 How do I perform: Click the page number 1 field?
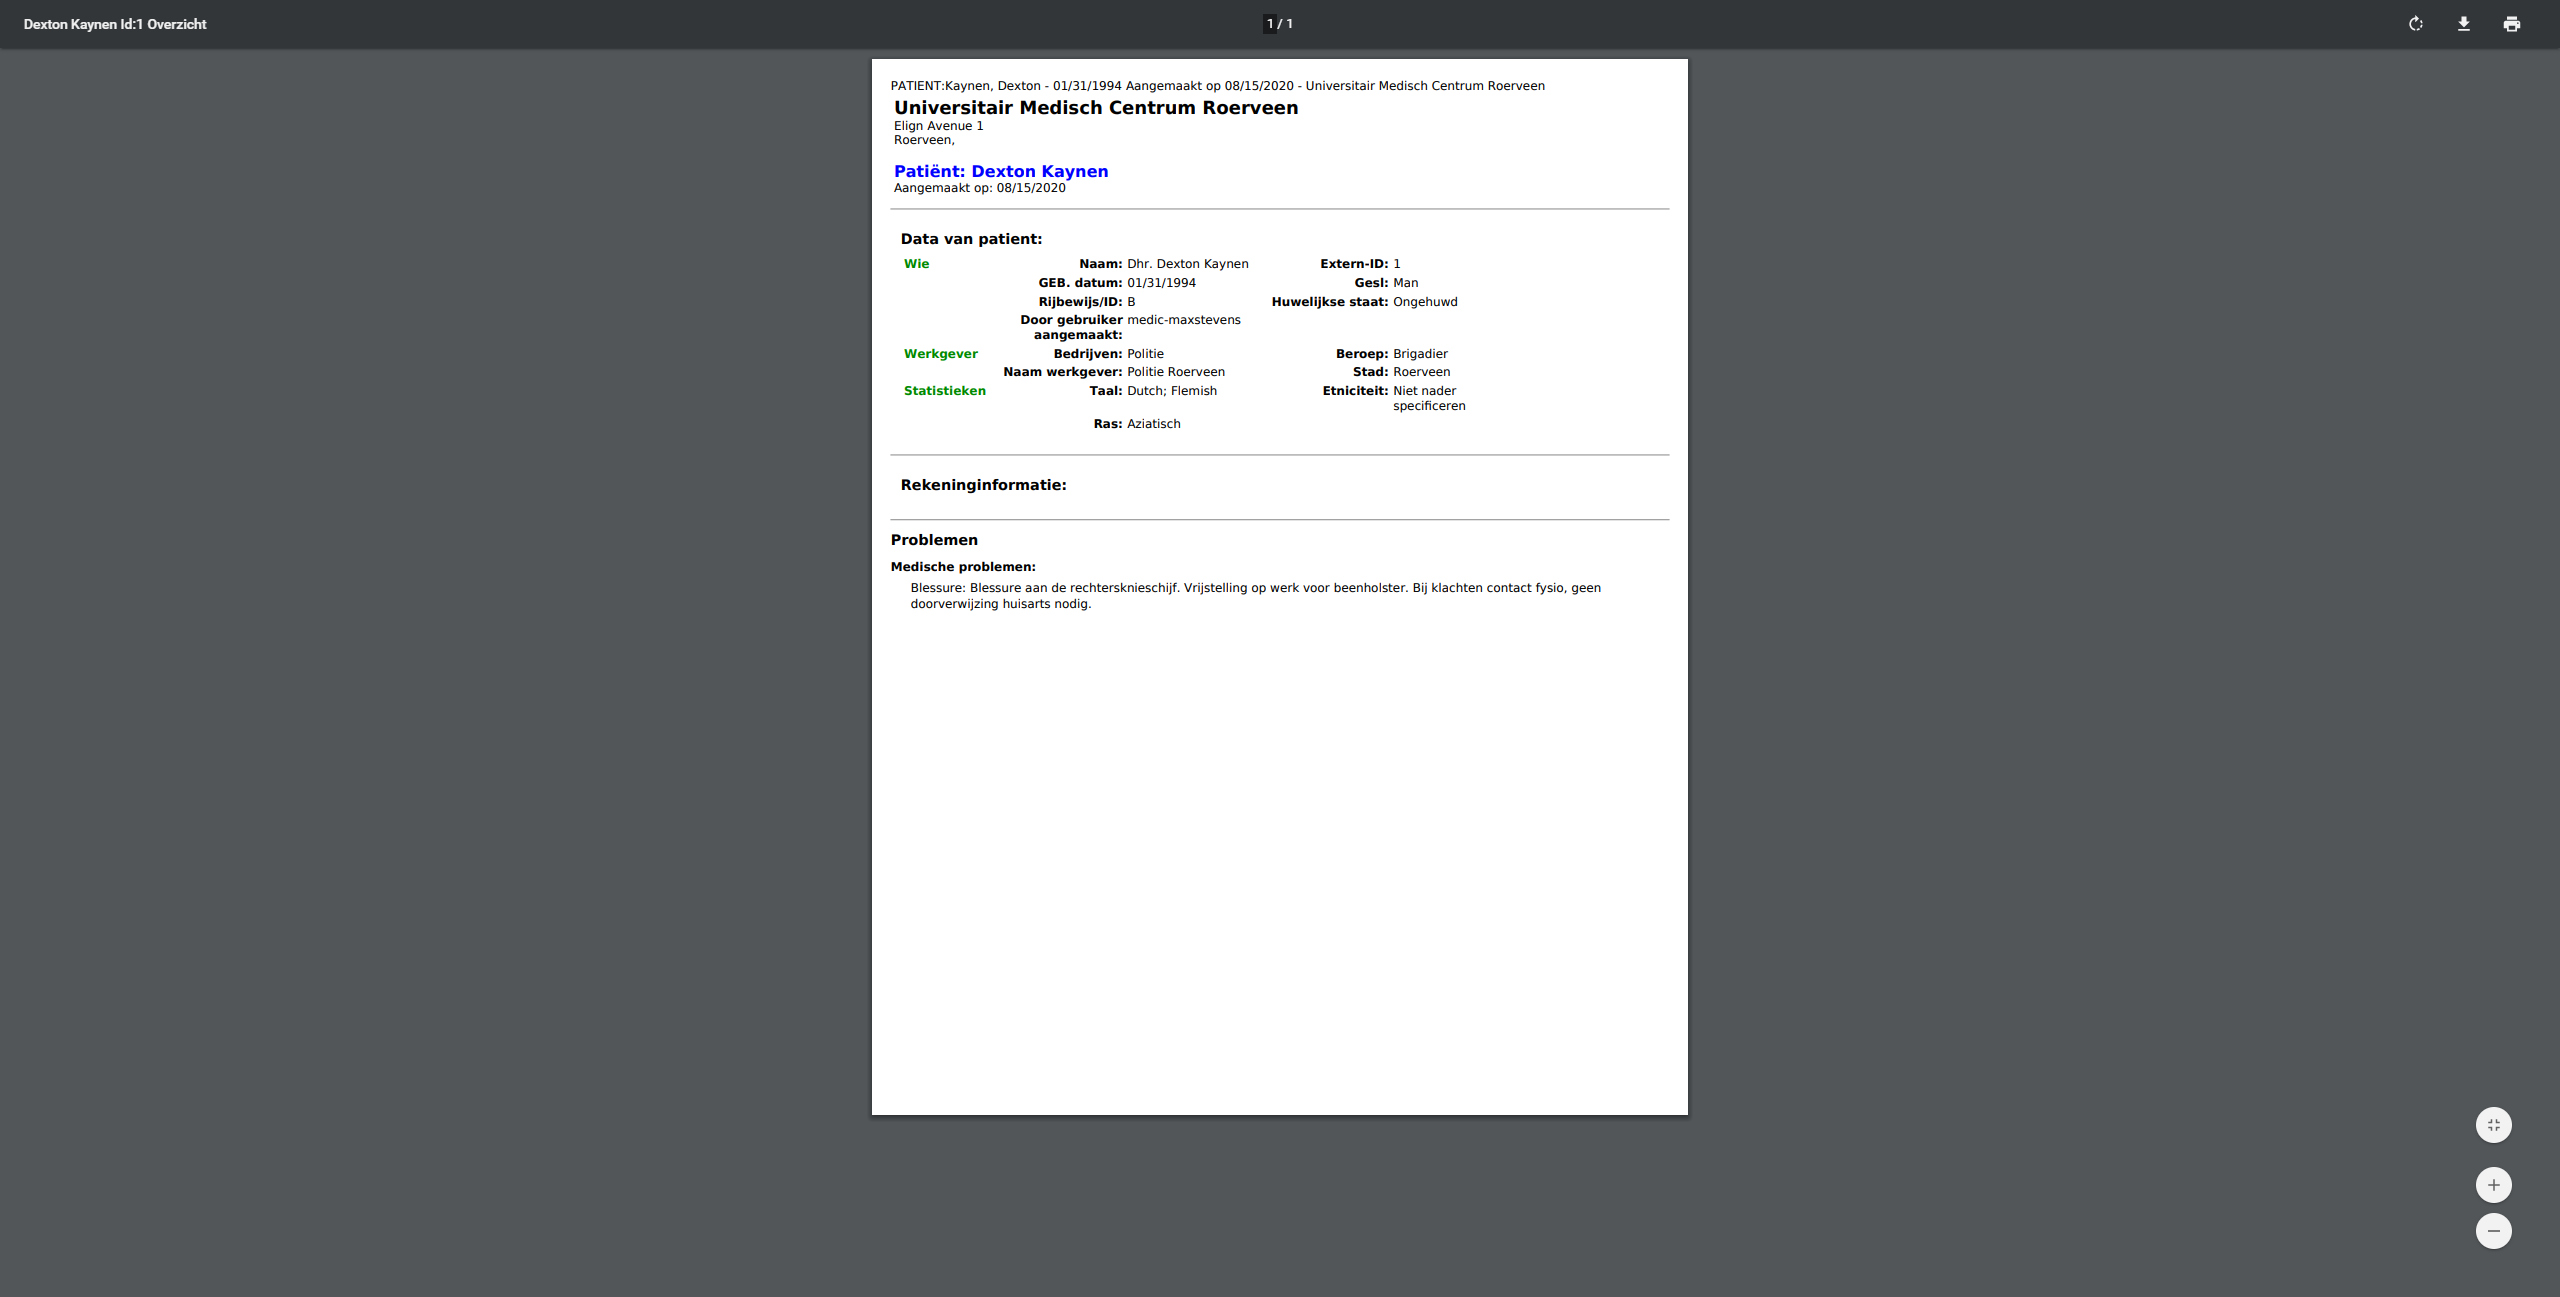[1270, 24]
